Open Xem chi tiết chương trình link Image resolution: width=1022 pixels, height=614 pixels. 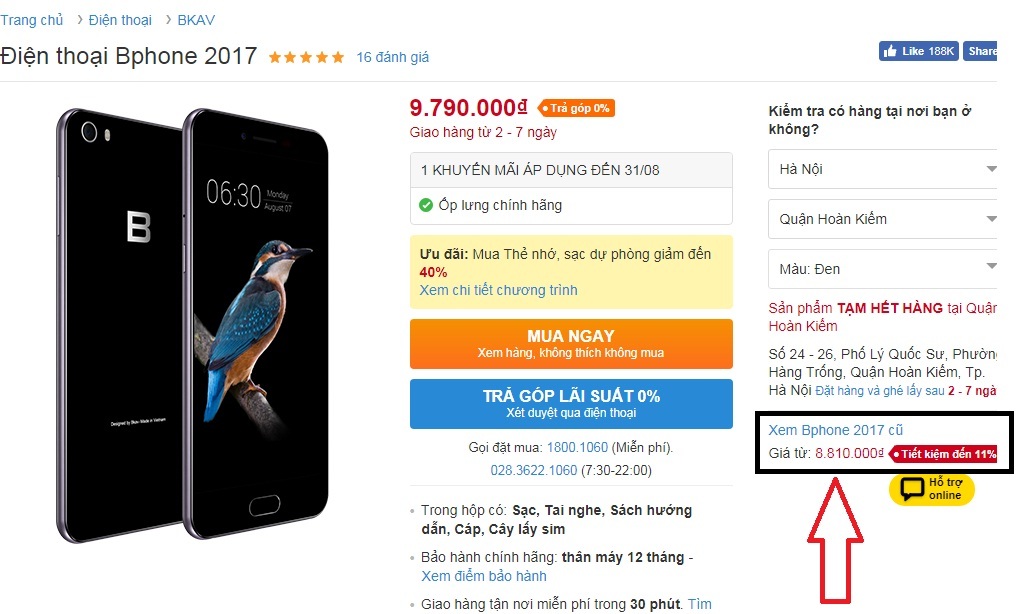point(498,290)
